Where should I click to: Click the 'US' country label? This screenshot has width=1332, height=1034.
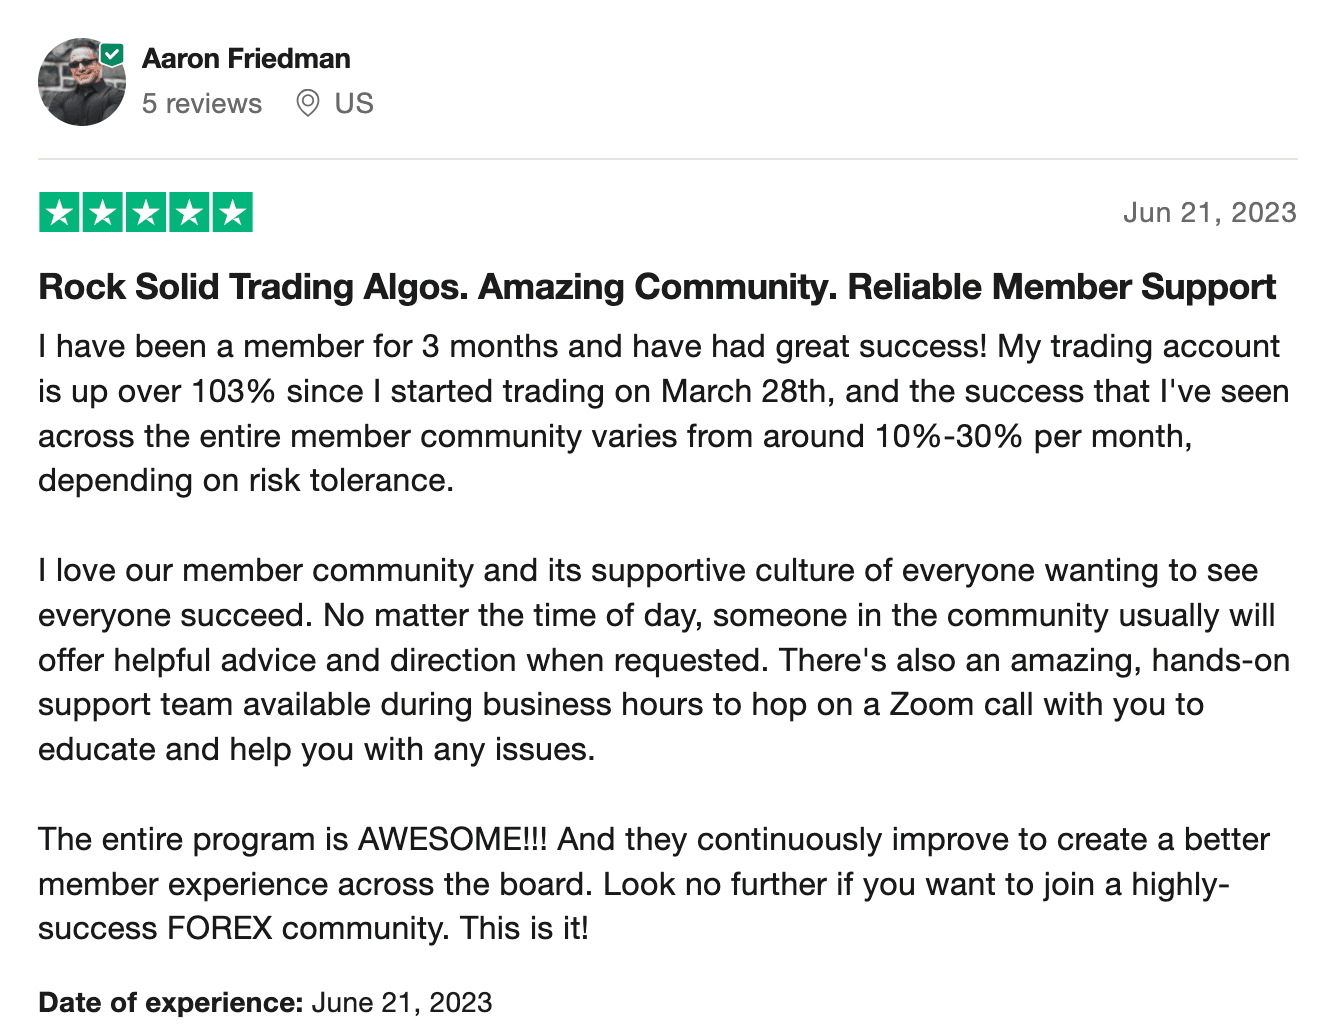354,103
